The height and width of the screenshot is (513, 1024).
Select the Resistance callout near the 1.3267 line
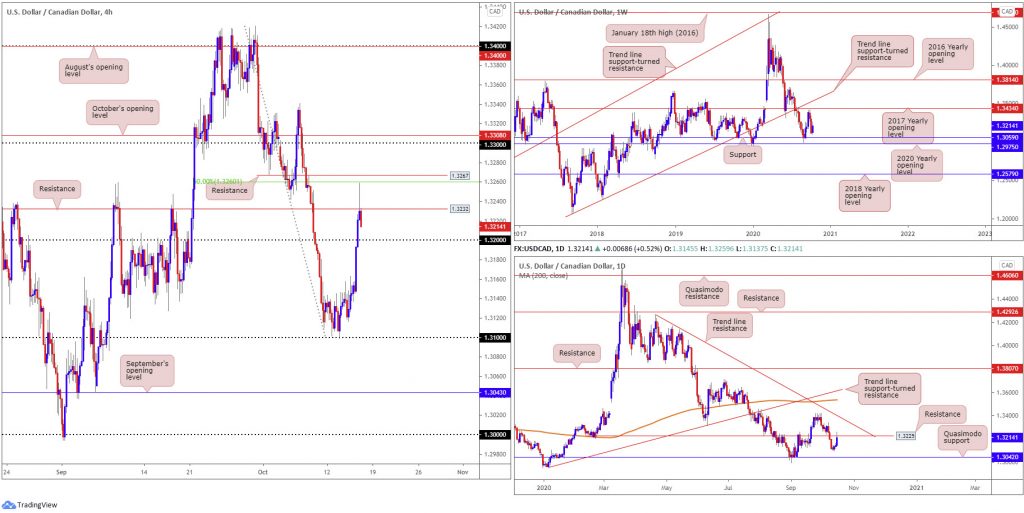coord(228,190)
